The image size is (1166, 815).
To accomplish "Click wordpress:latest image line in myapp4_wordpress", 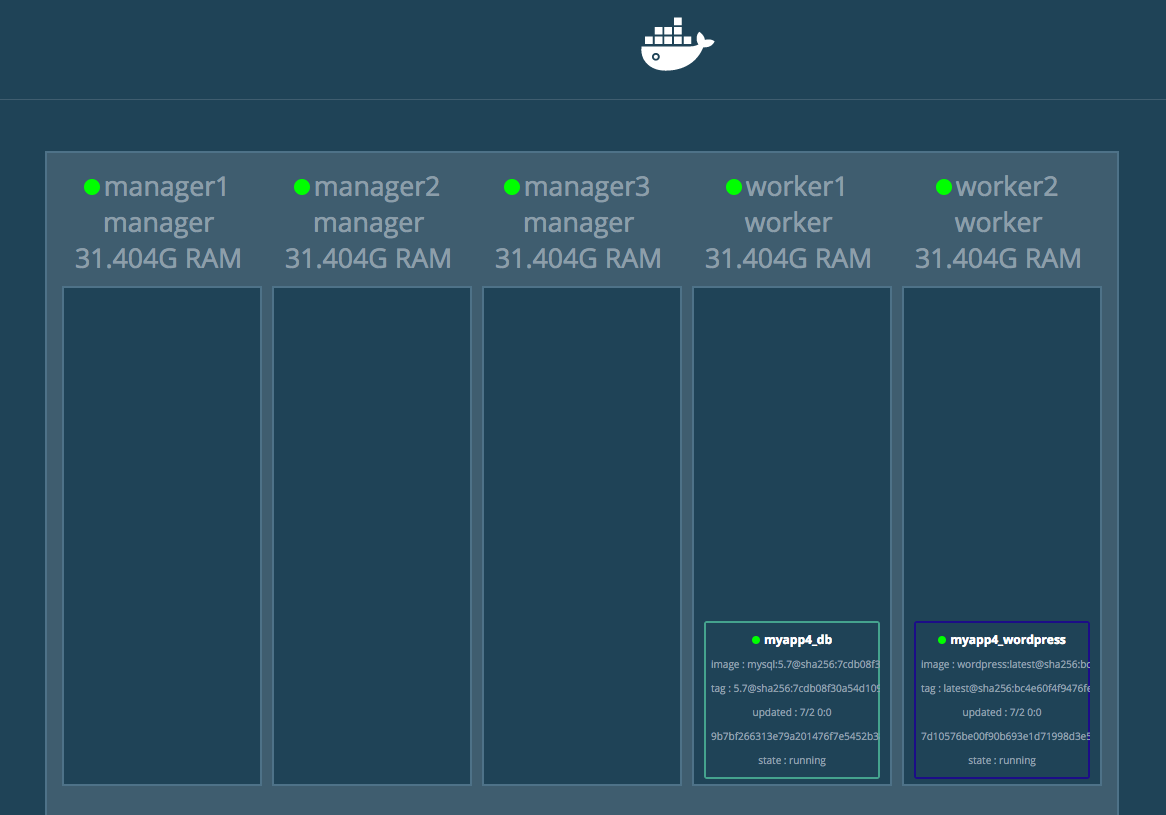I will coord(1005,664).
